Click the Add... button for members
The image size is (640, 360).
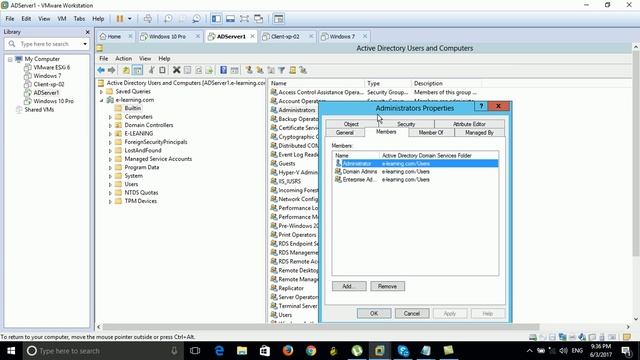click(349, 286)
